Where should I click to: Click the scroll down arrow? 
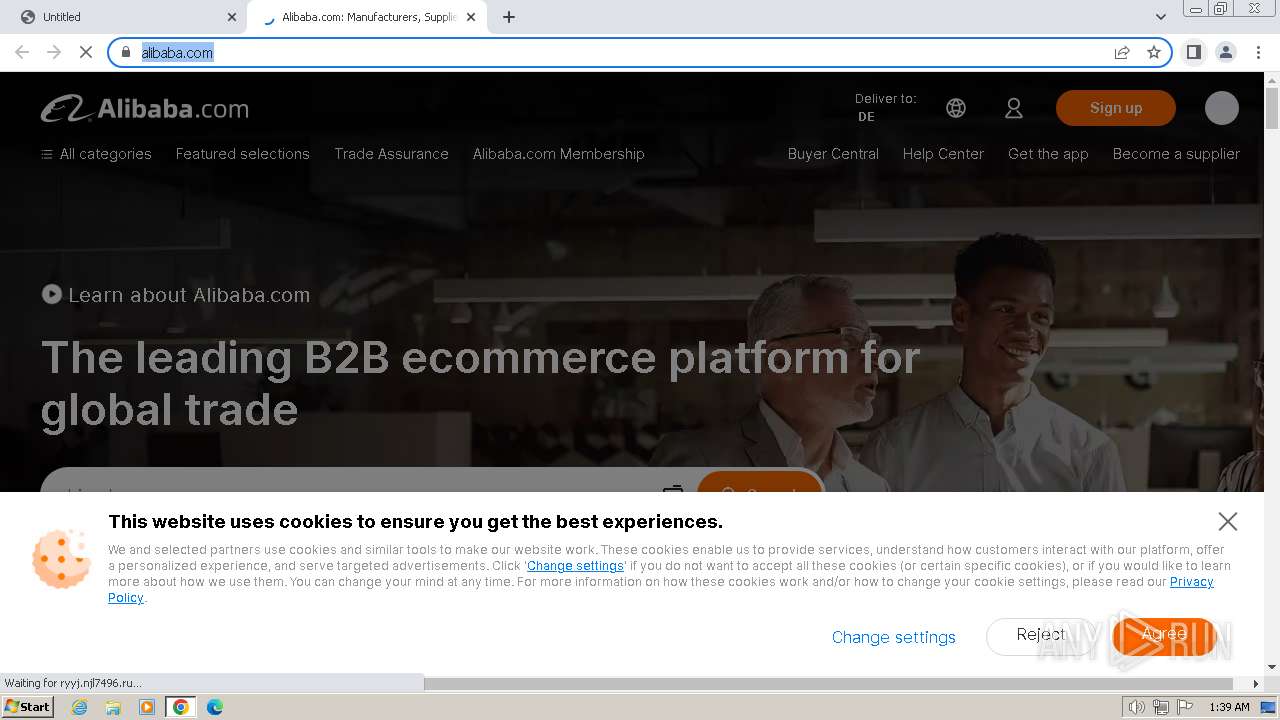[x=1272, y=667]
